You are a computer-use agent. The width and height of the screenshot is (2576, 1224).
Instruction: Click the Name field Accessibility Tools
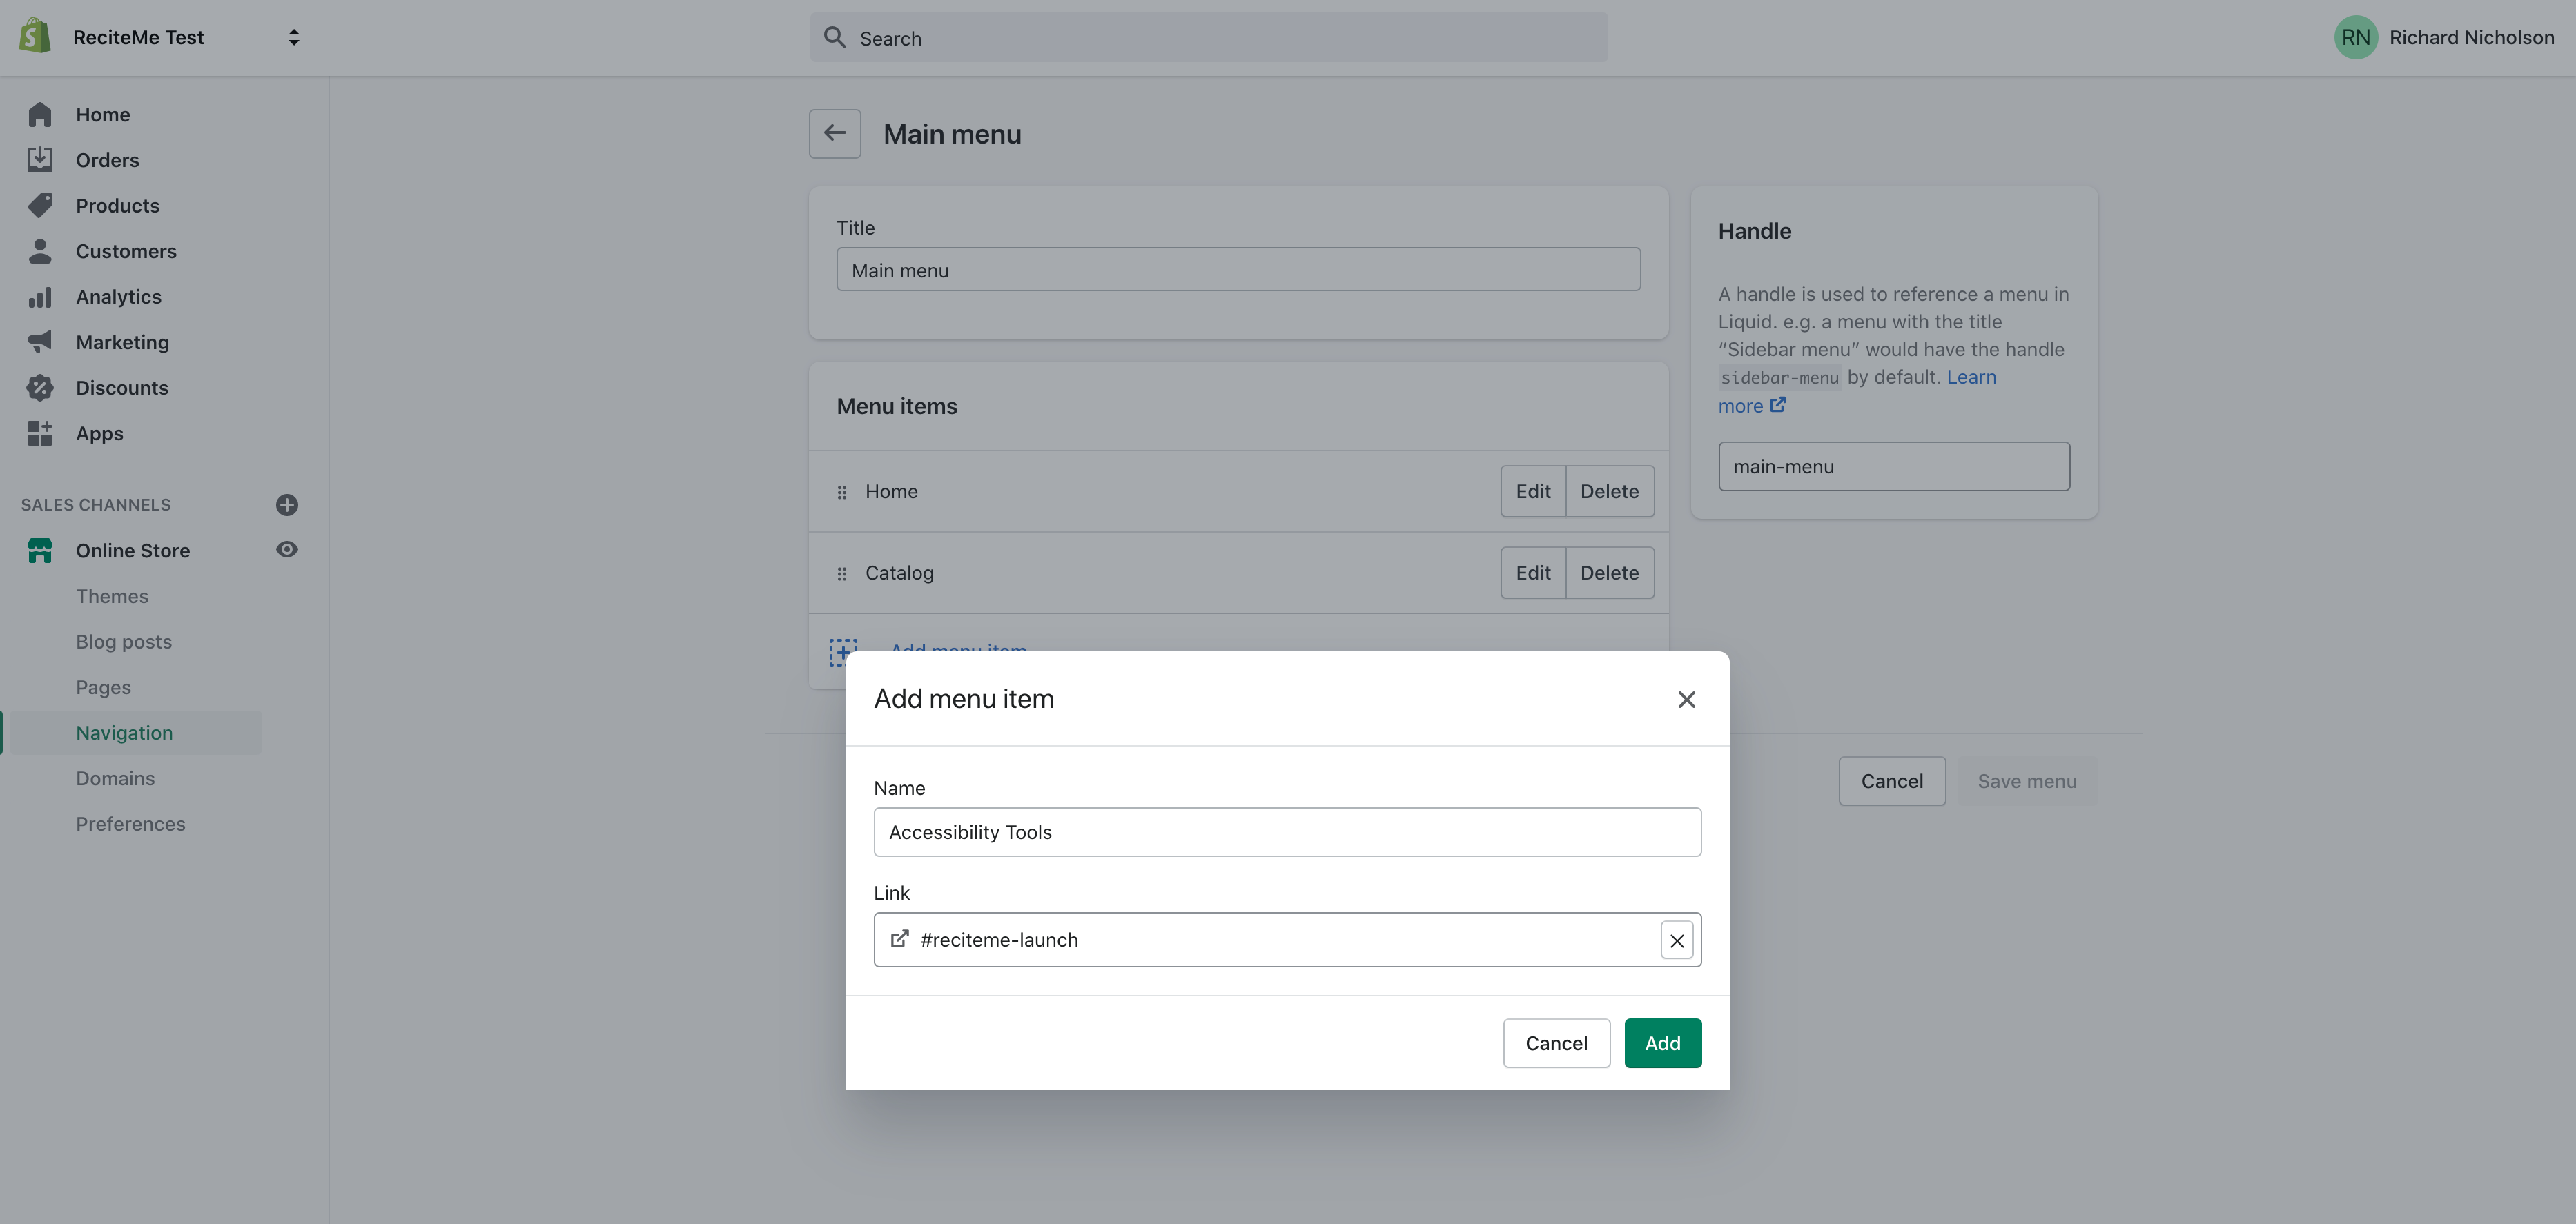coord(1287,832)
